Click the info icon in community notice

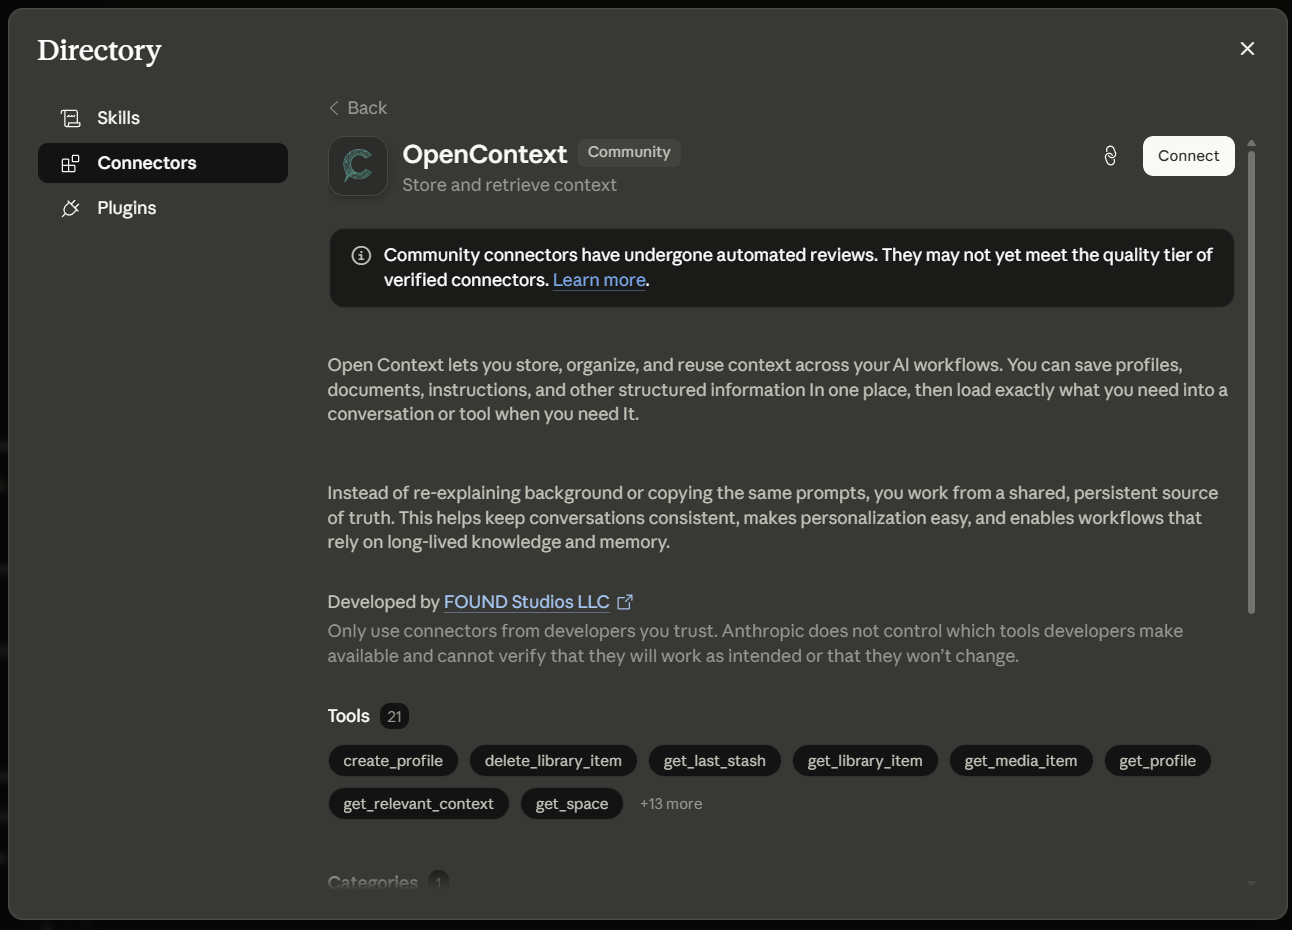coord(361,256)
